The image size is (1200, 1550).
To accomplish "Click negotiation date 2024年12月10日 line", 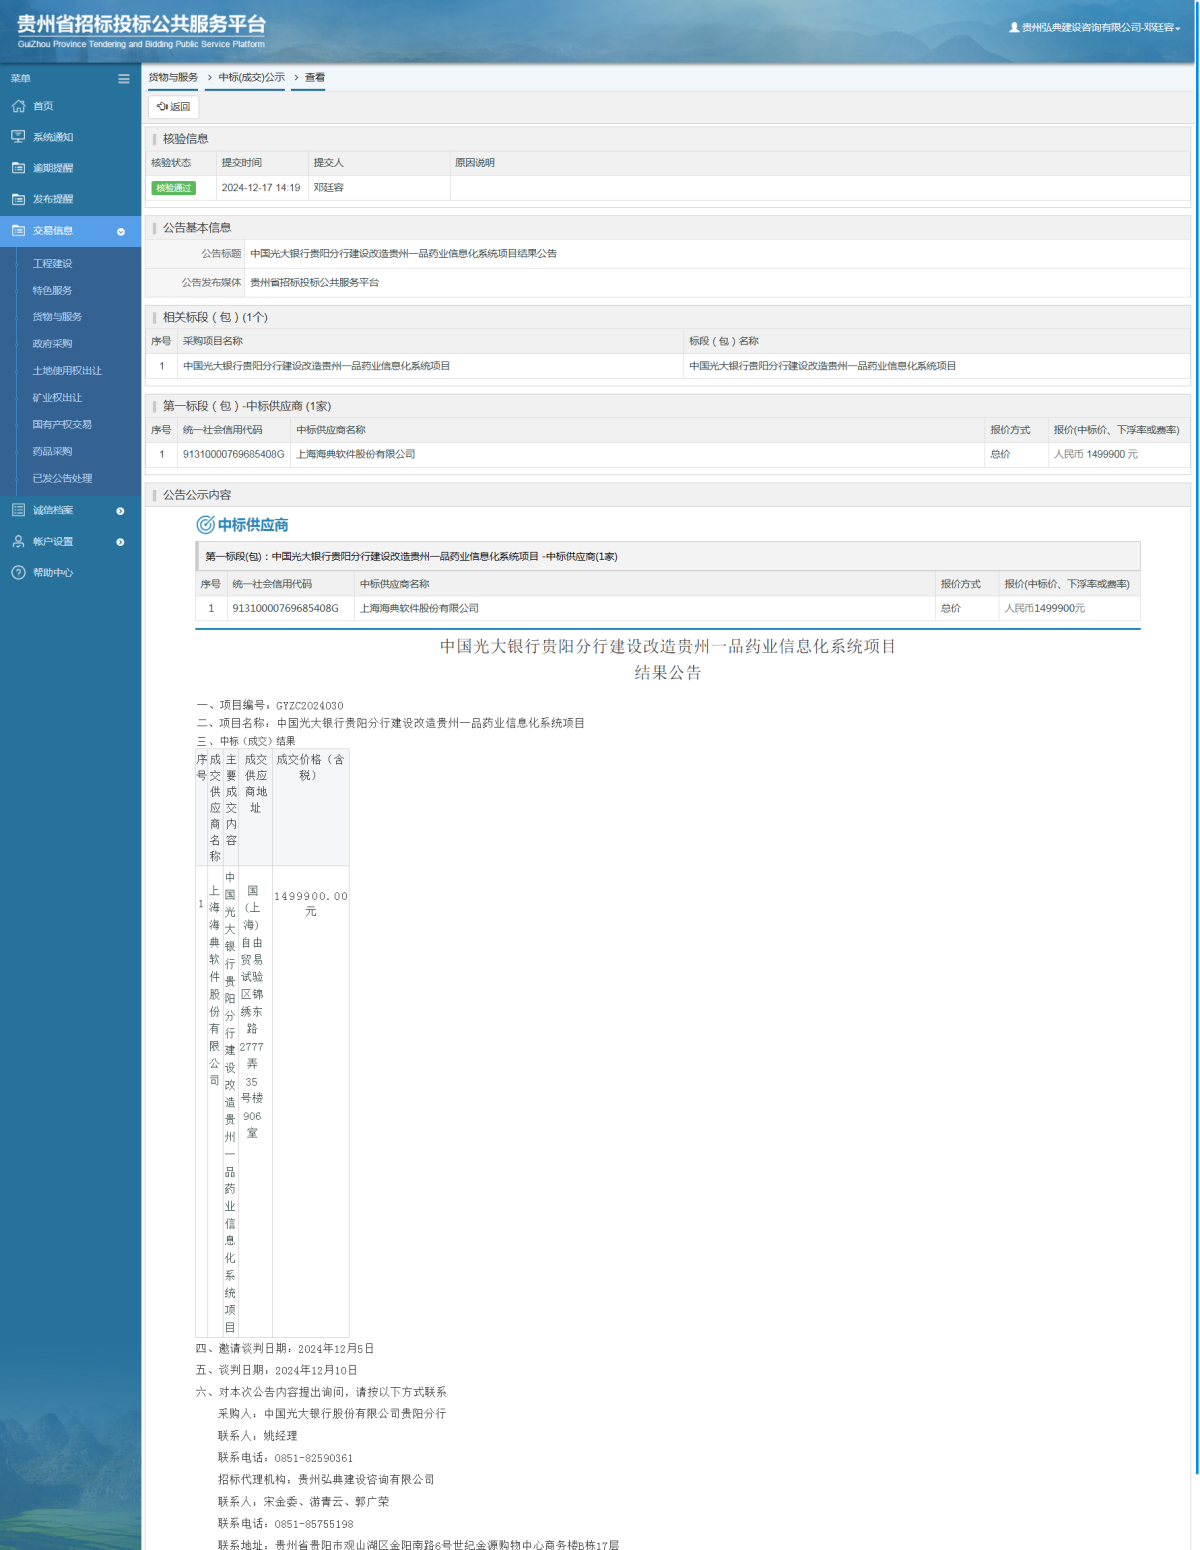I will coord(277,1370).
